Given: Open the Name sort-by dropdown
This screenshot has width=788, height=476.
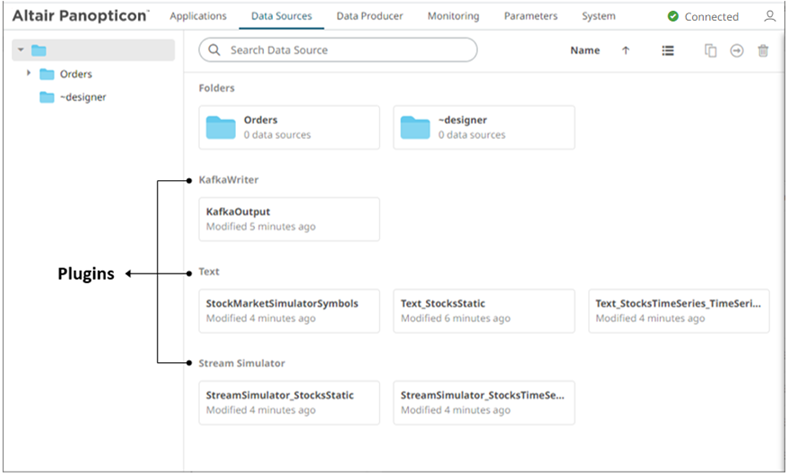Looking at the screenshot, I should (585, 51).
